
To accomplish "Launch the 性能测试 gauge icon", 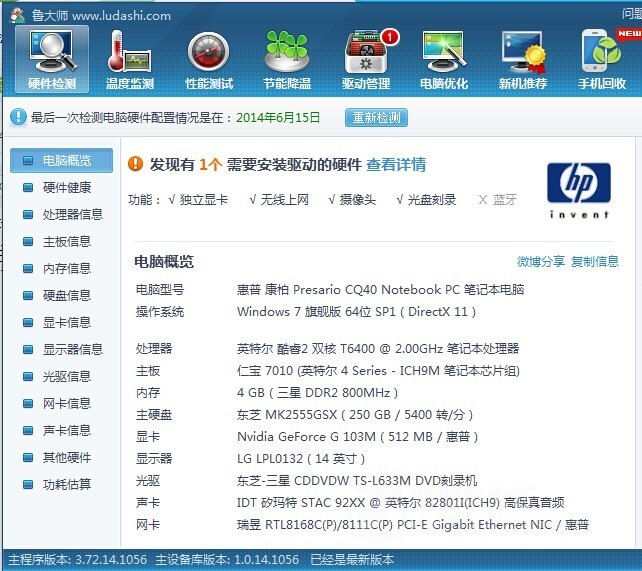I will [x=209, y=59].
